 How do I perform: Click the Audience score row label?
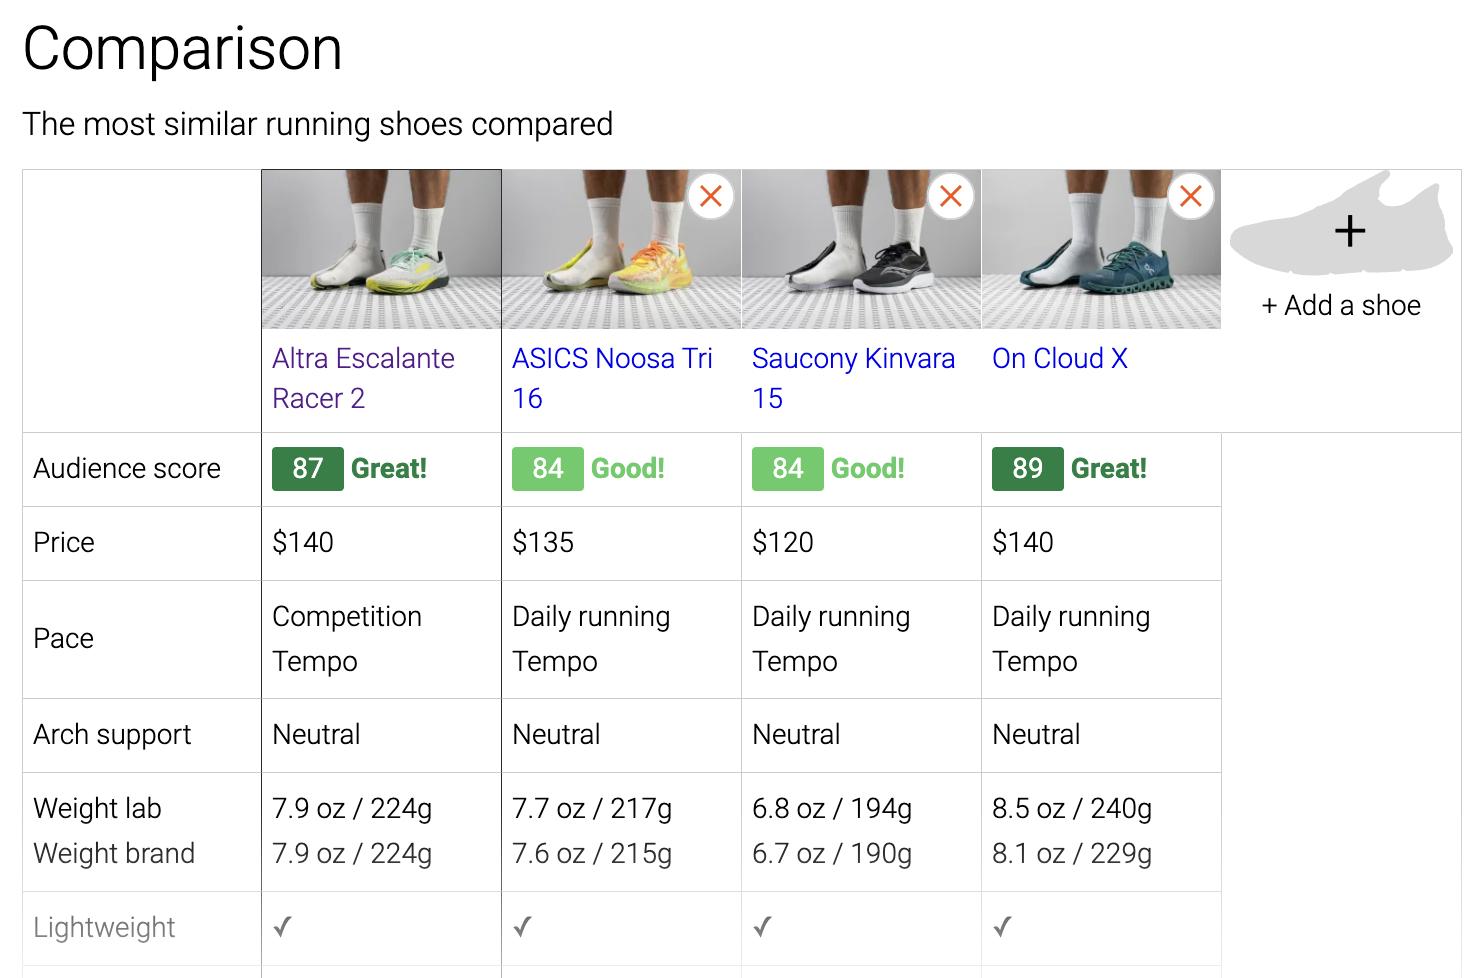pyautogui.click(x=127, y=469)
